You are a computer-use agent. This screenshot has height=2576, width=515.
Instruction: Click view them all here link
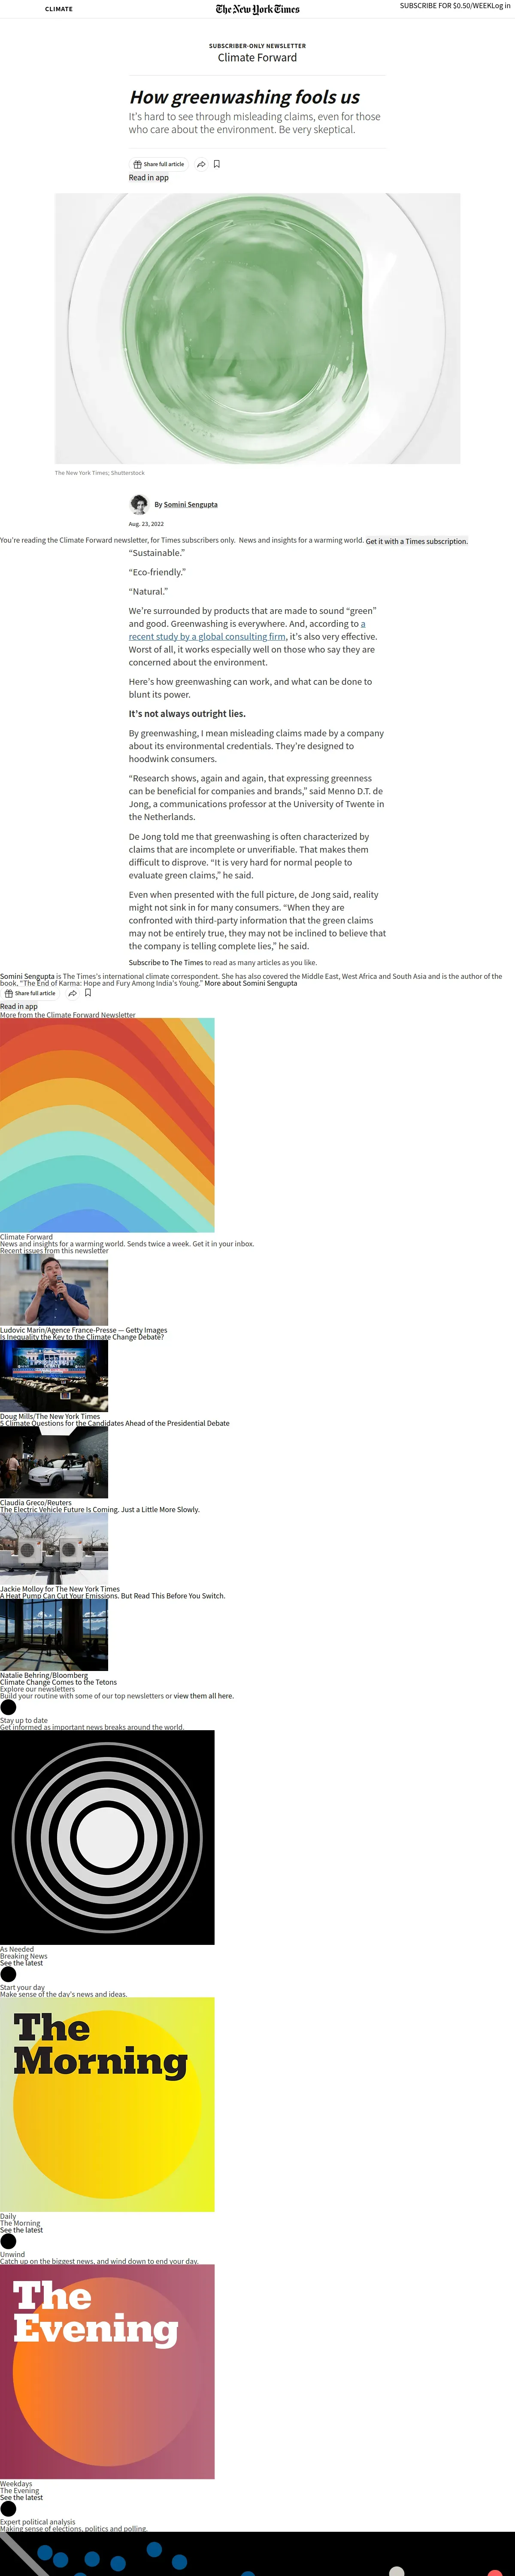pyautogui.click(x=204, y=1696)
